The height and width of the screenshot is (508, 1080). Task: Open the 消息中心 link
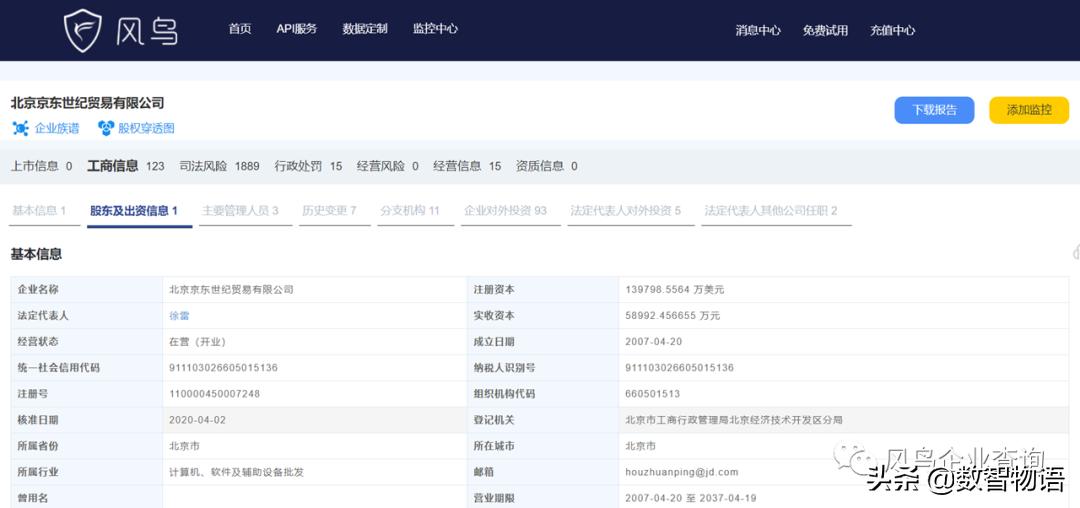point(758,31)
